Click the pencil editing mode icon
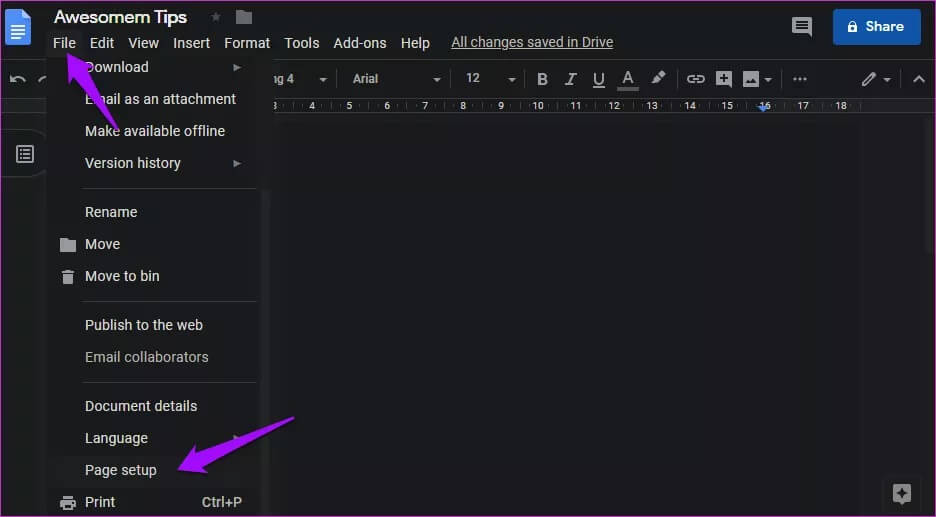Image resolution: width=936 pixels, height=517 pixels. 869,79
